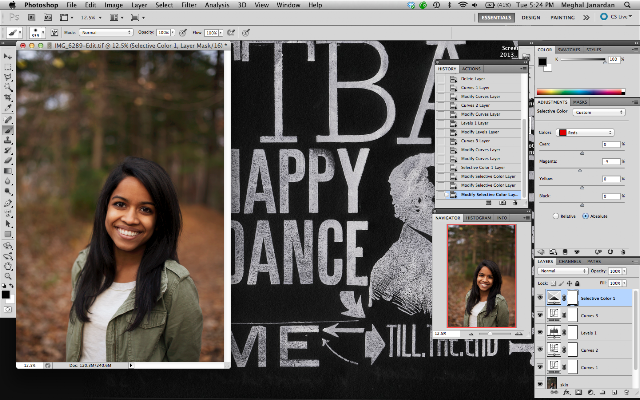Click the Magenta slider handle
Image resolution: width=640 pixels, height=400 pixels.
coord(580,170)
